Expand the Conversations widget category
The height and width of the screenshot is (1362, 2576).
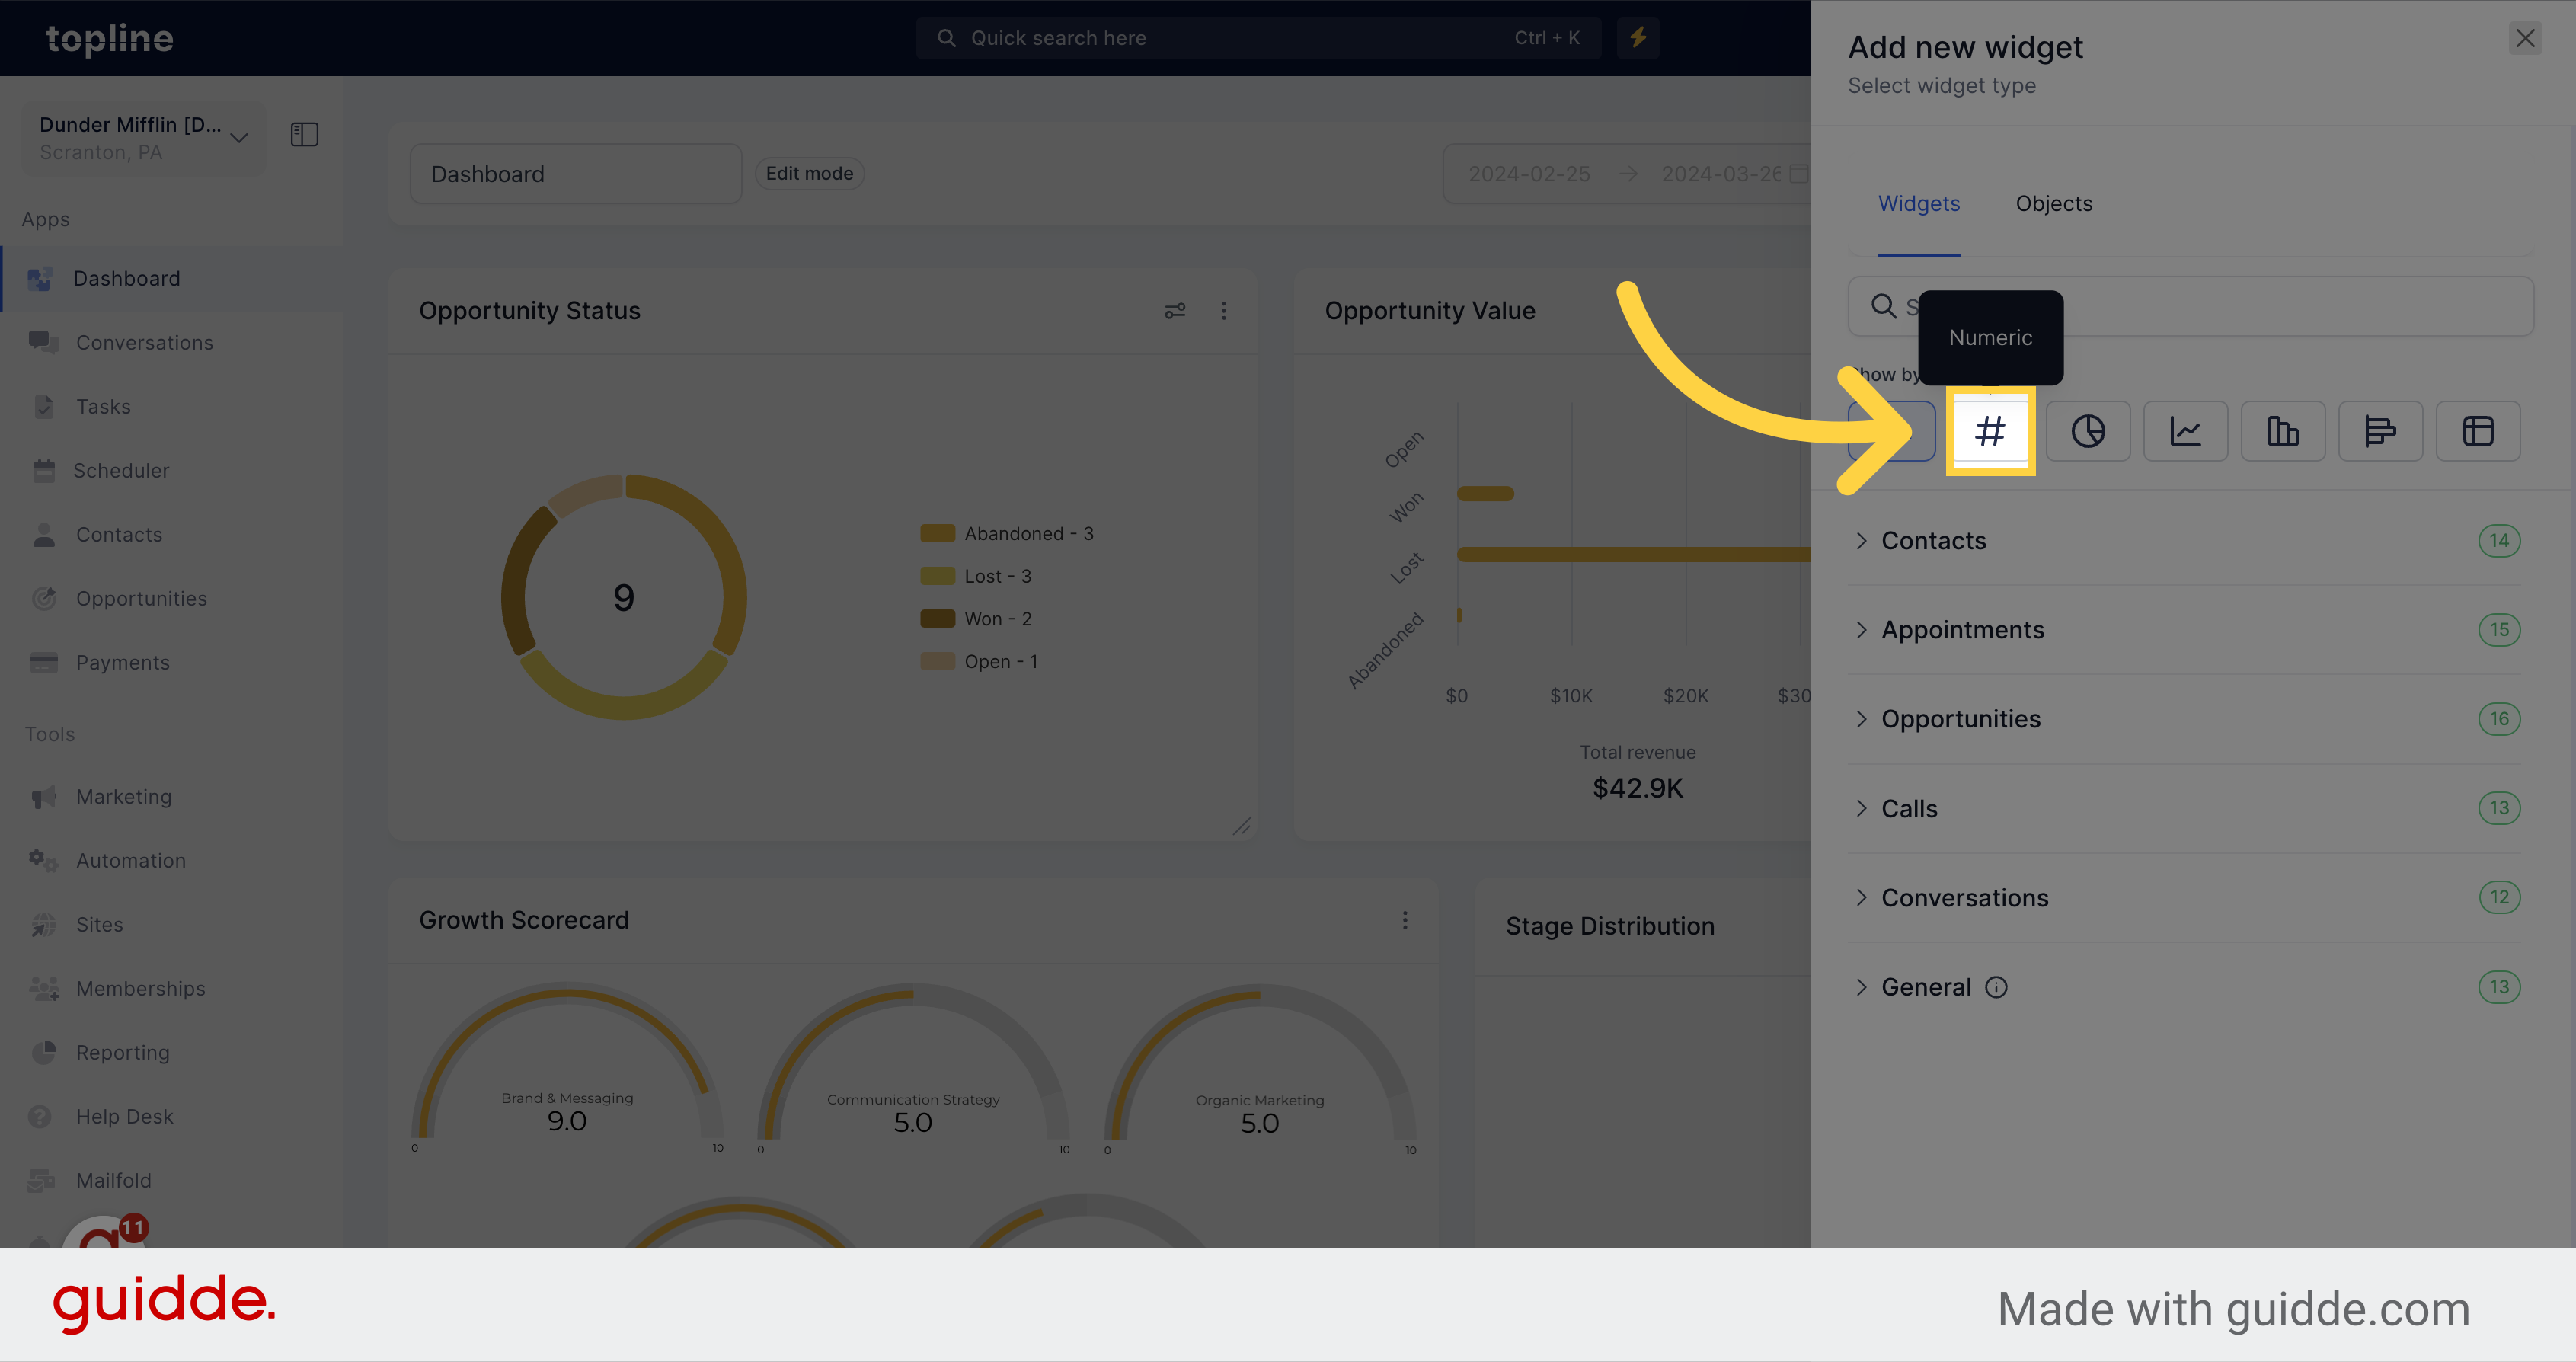[2185, 897]
